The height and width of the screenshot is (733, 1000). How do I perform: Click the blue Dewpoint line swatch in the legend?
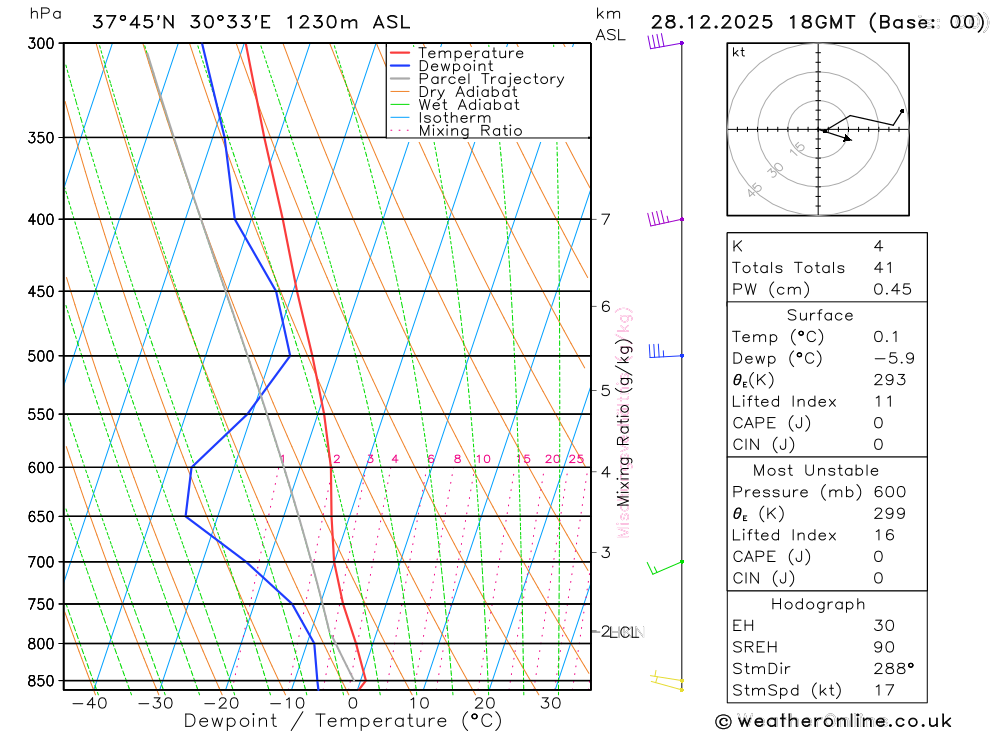click(x=399, y=66)
